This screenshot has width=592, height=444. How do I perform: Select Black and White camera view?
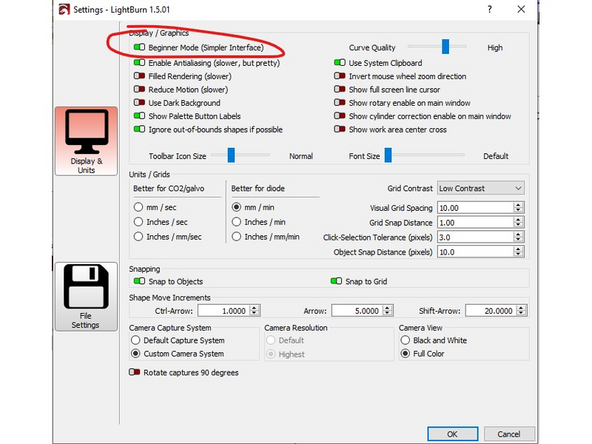[x=405, y=340]
